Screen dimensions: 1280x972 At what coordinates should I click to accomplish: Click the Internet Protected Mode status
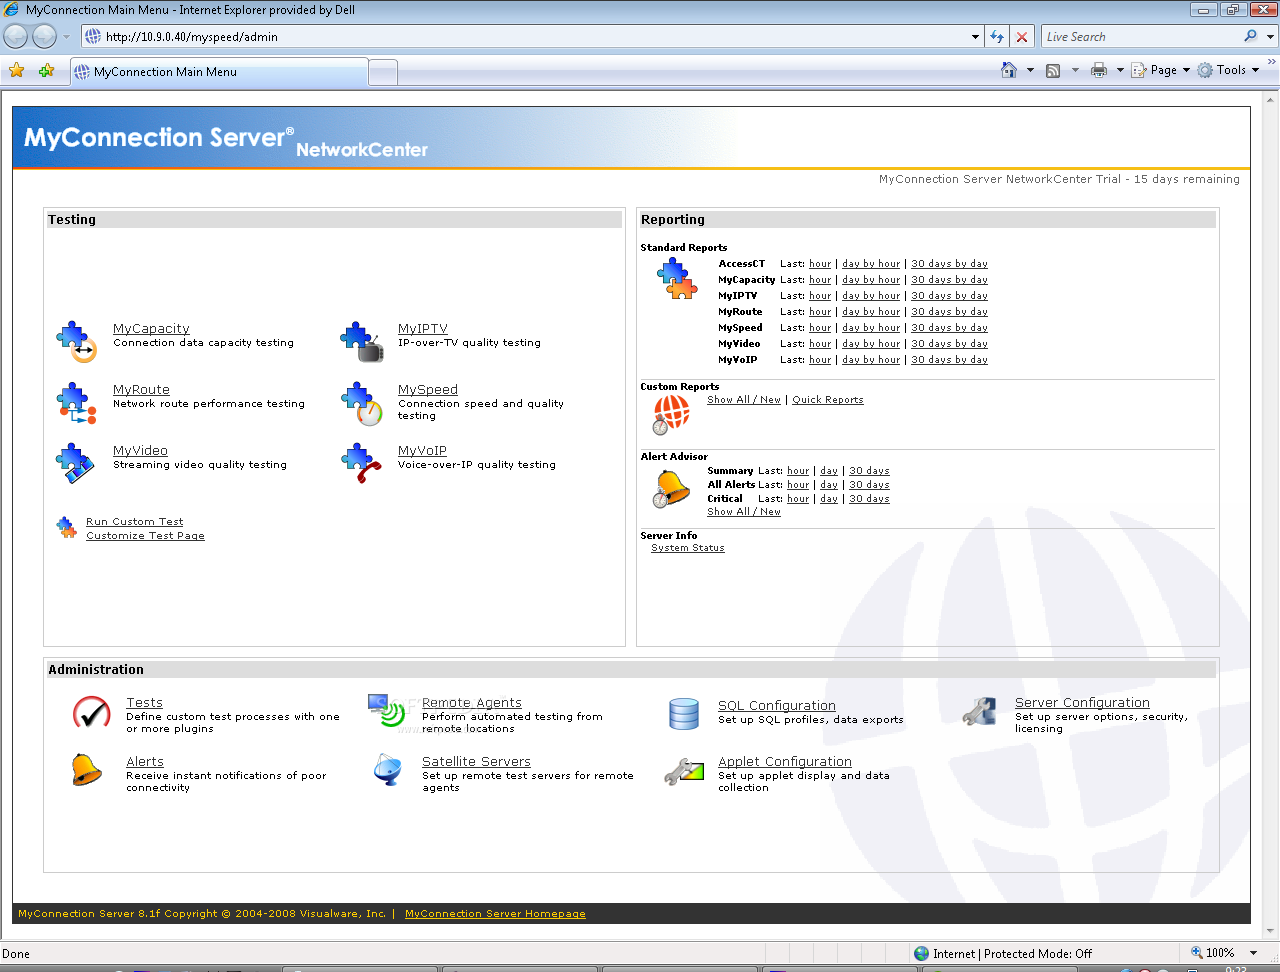pos(1003,954)
